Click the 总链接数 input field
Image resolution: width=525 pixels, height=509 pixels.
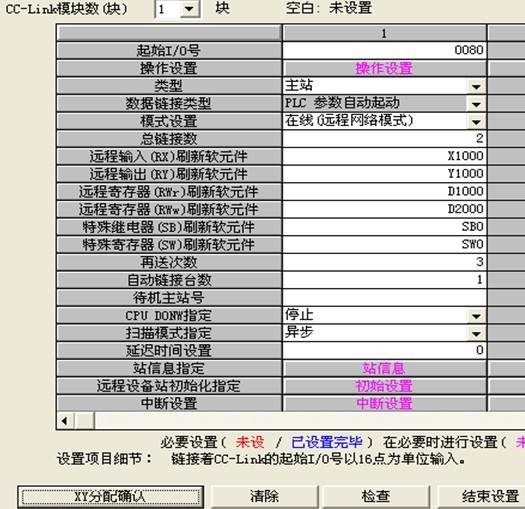384,139
